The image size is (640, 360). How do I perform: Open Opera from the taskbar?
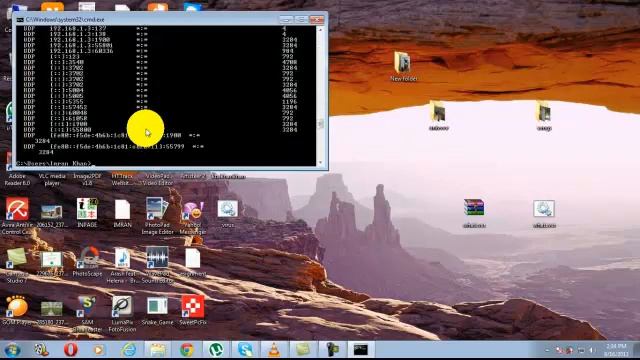(70, 350)
